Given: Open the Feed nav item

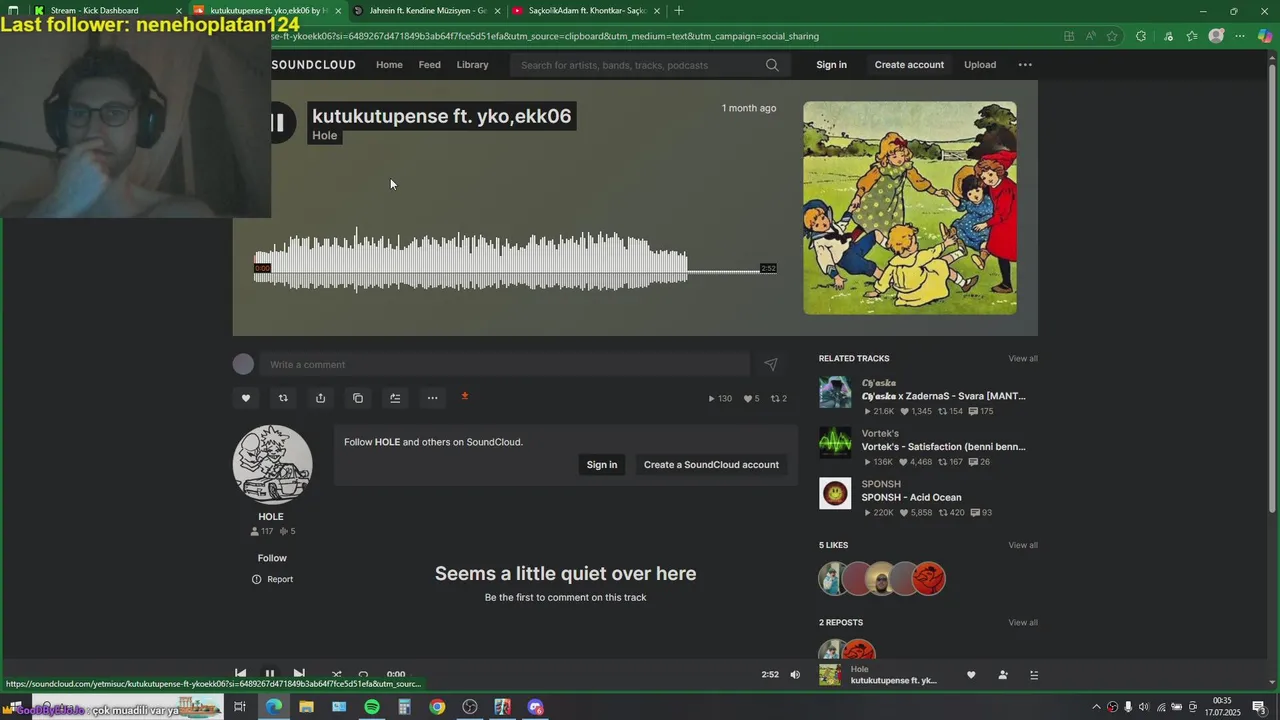Looking at the screenshot, I should pyautogui.click(x=430, y=65).
